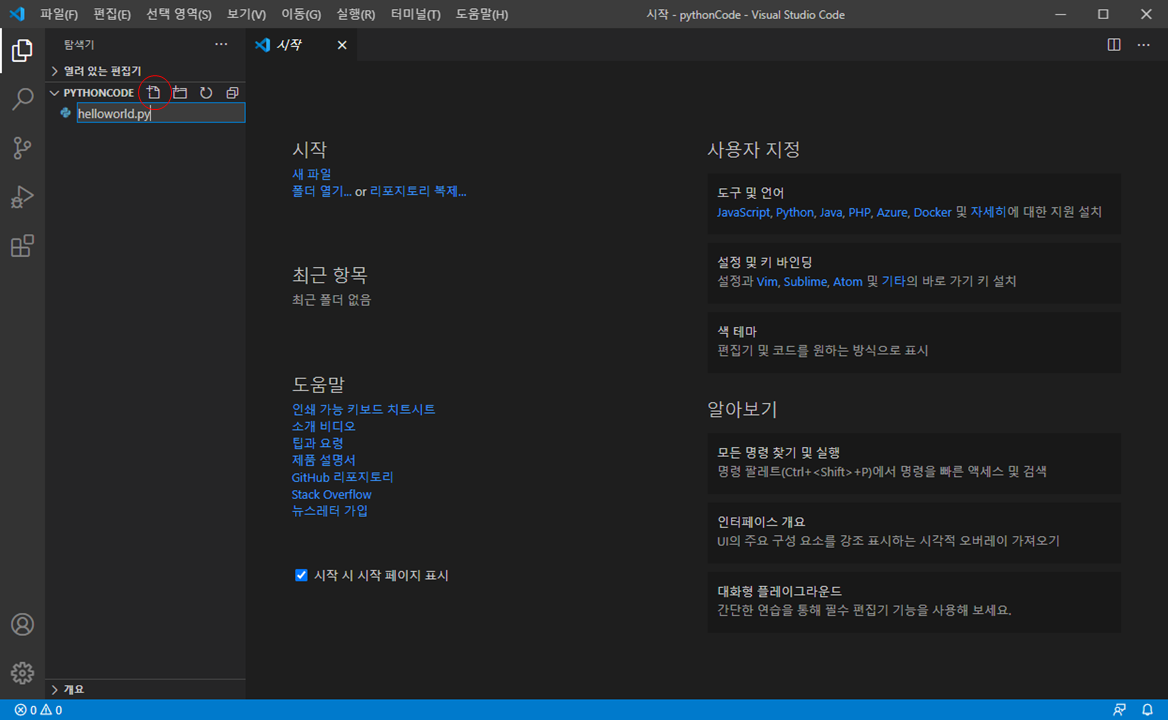Open the 선택 영역(S) menu
The height and width of the screenshot is (720, 1168).
pyautogui.click(x=179, y=14)
